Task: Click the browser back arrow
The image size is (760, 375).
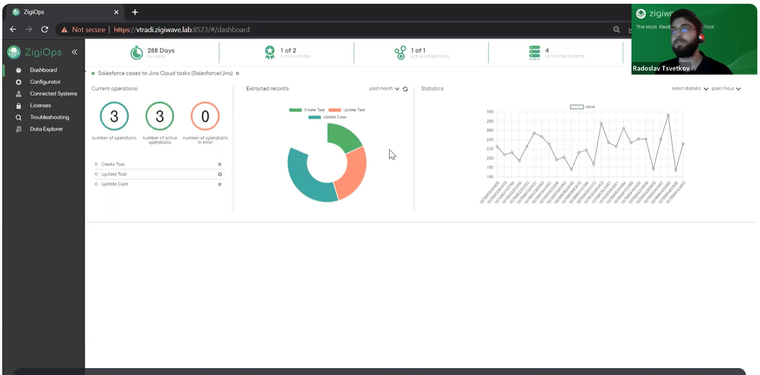Action: (13, 30)
